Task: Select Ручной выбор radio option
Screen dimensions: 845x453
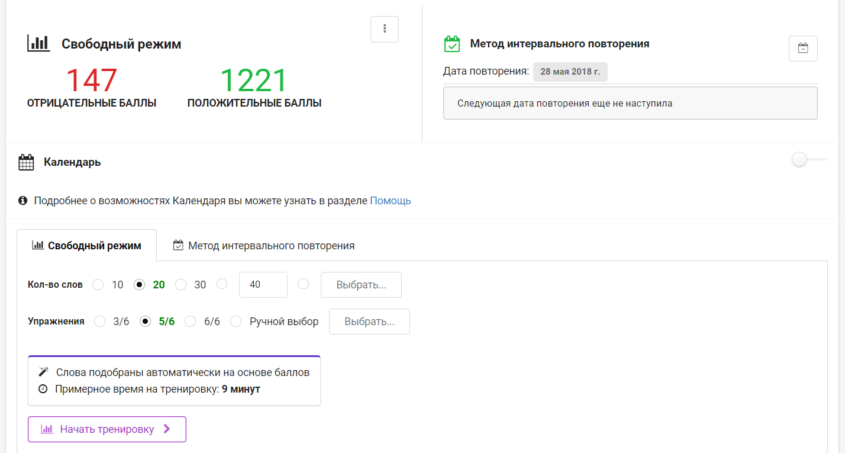Action: [x=236, y=321]
